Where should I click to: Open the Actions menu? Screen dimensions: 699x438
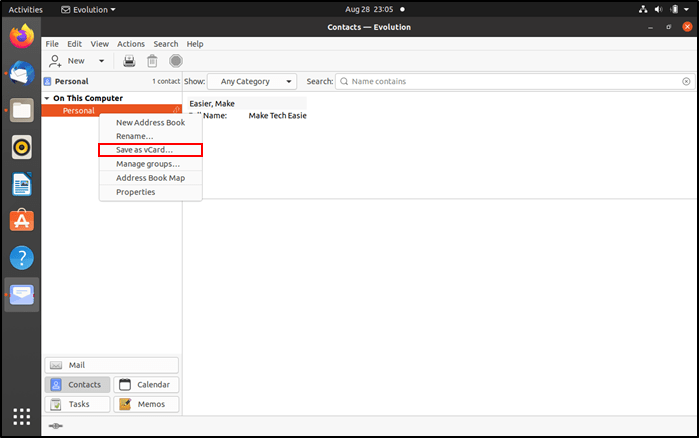(131, 44)
